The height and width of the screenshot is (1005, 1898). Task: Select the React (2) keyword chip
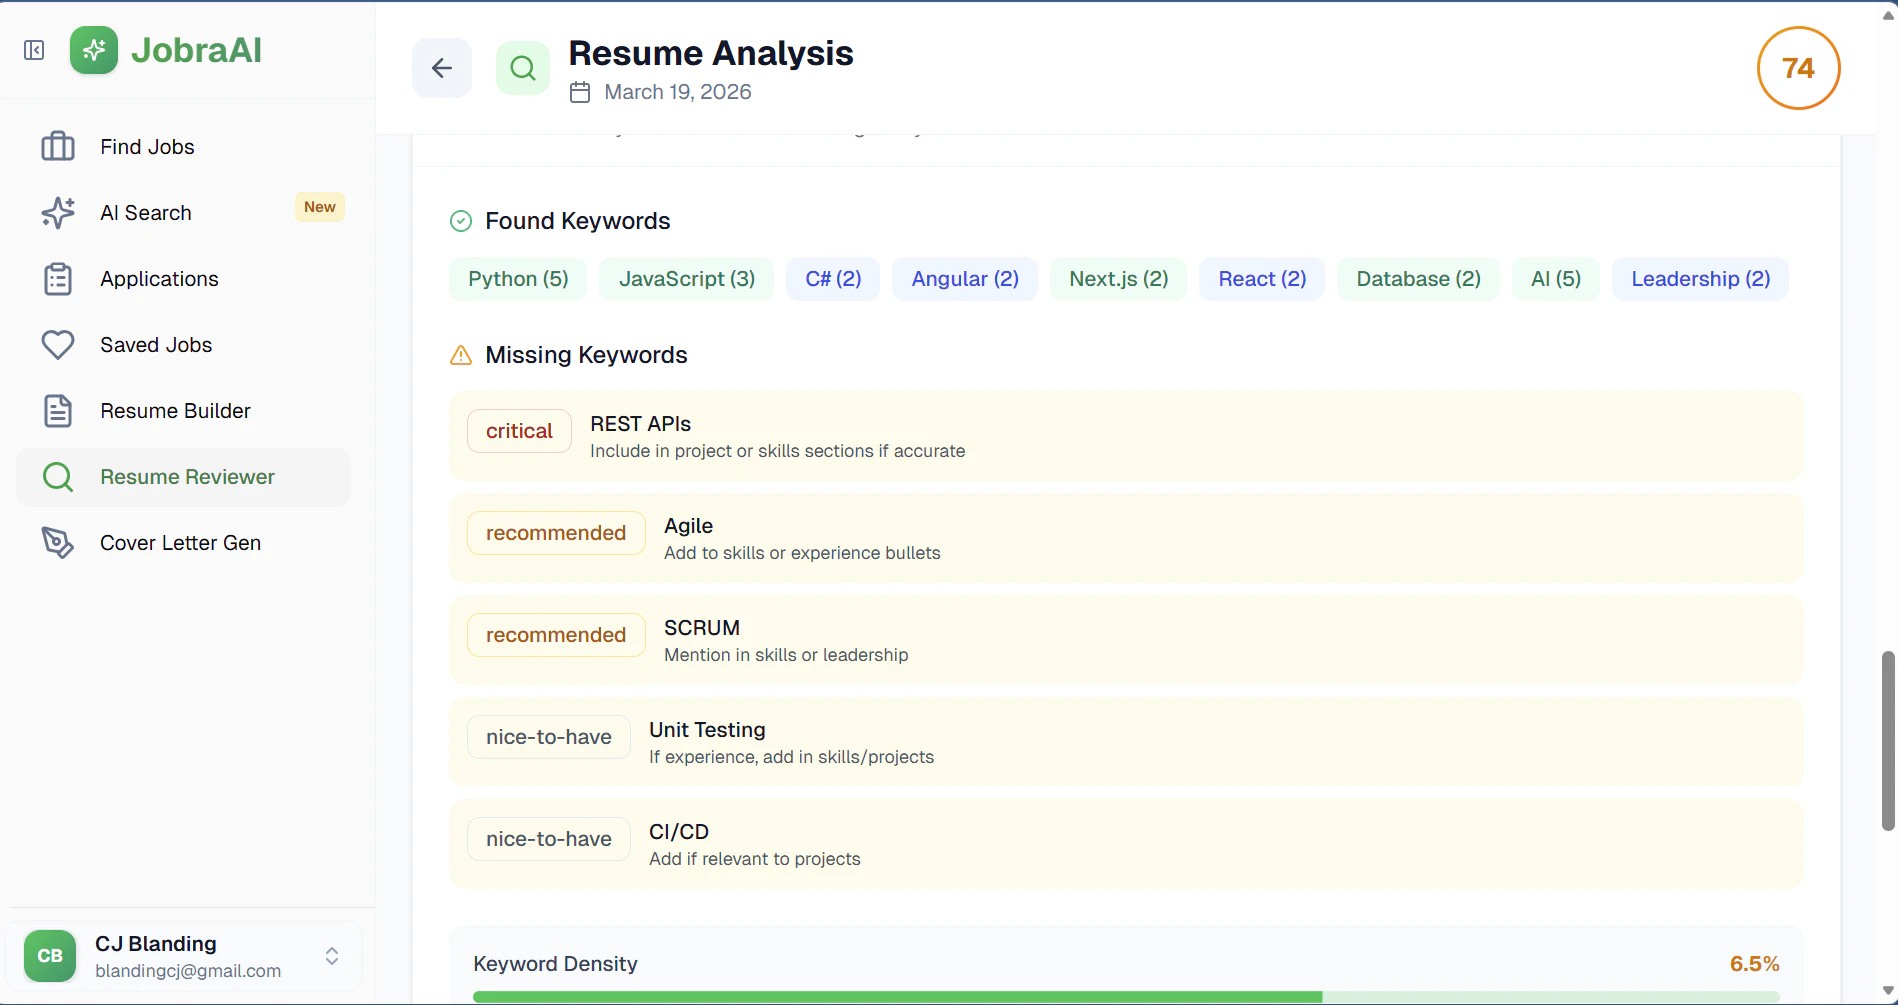click(1262, 279)
